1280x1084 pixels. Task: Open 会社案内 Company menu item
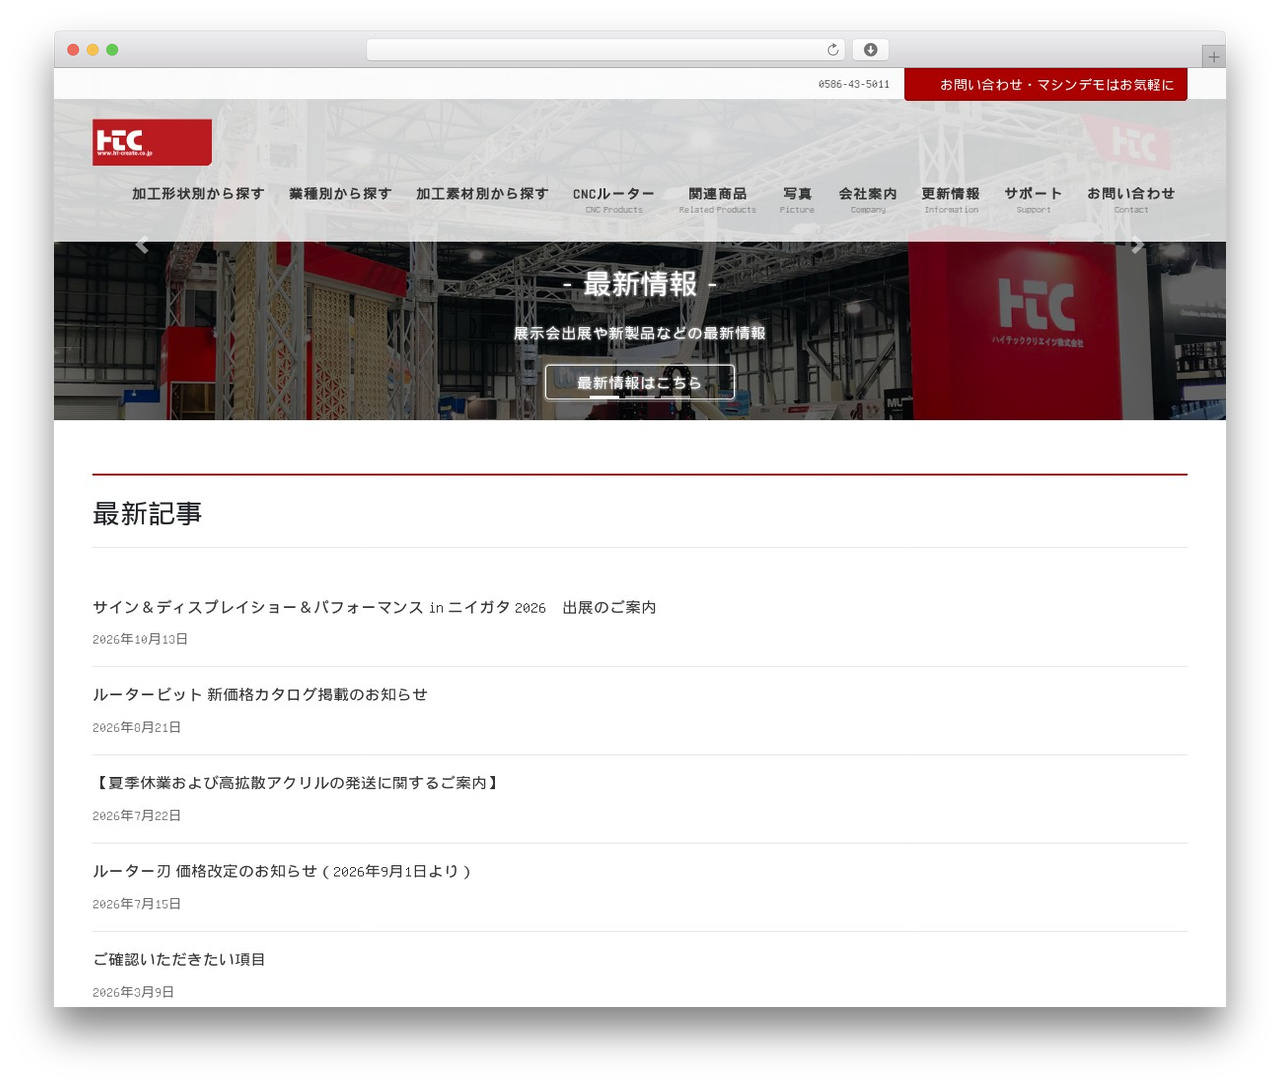click(868, 199)
